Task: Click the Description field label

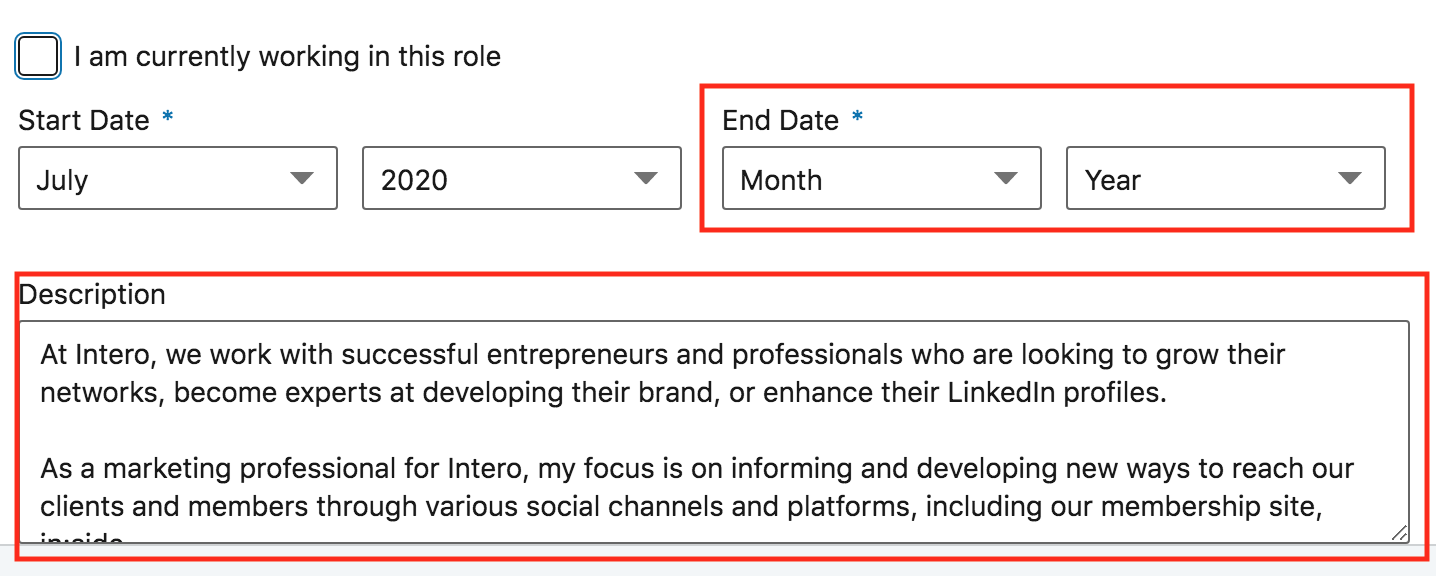Action: (x=92, y=294)
